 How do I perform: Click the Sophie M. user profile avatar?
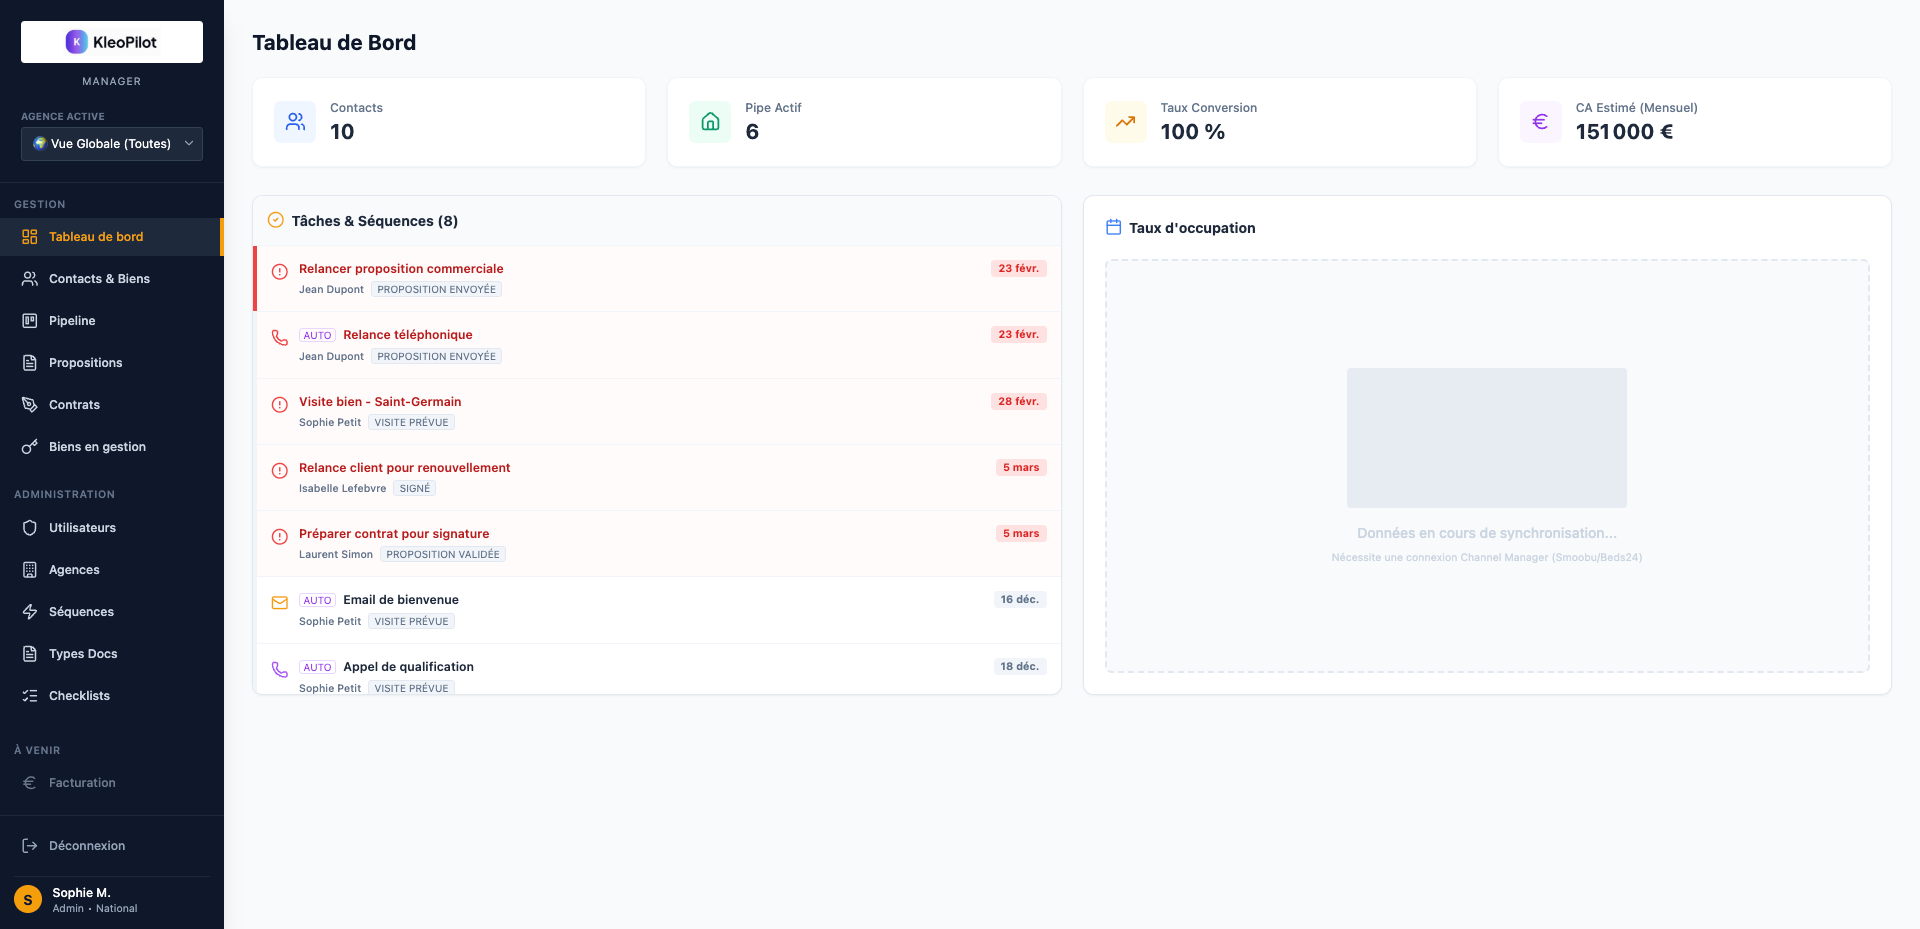(28, 900)
